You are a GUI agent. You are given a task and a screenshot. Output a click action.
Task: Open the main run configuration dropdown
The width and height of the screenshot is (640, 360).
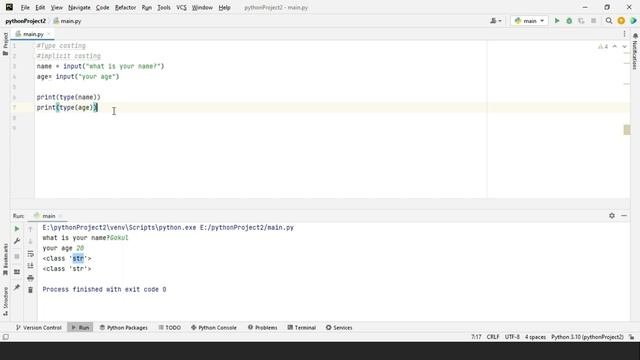click(x=529, y=21)
